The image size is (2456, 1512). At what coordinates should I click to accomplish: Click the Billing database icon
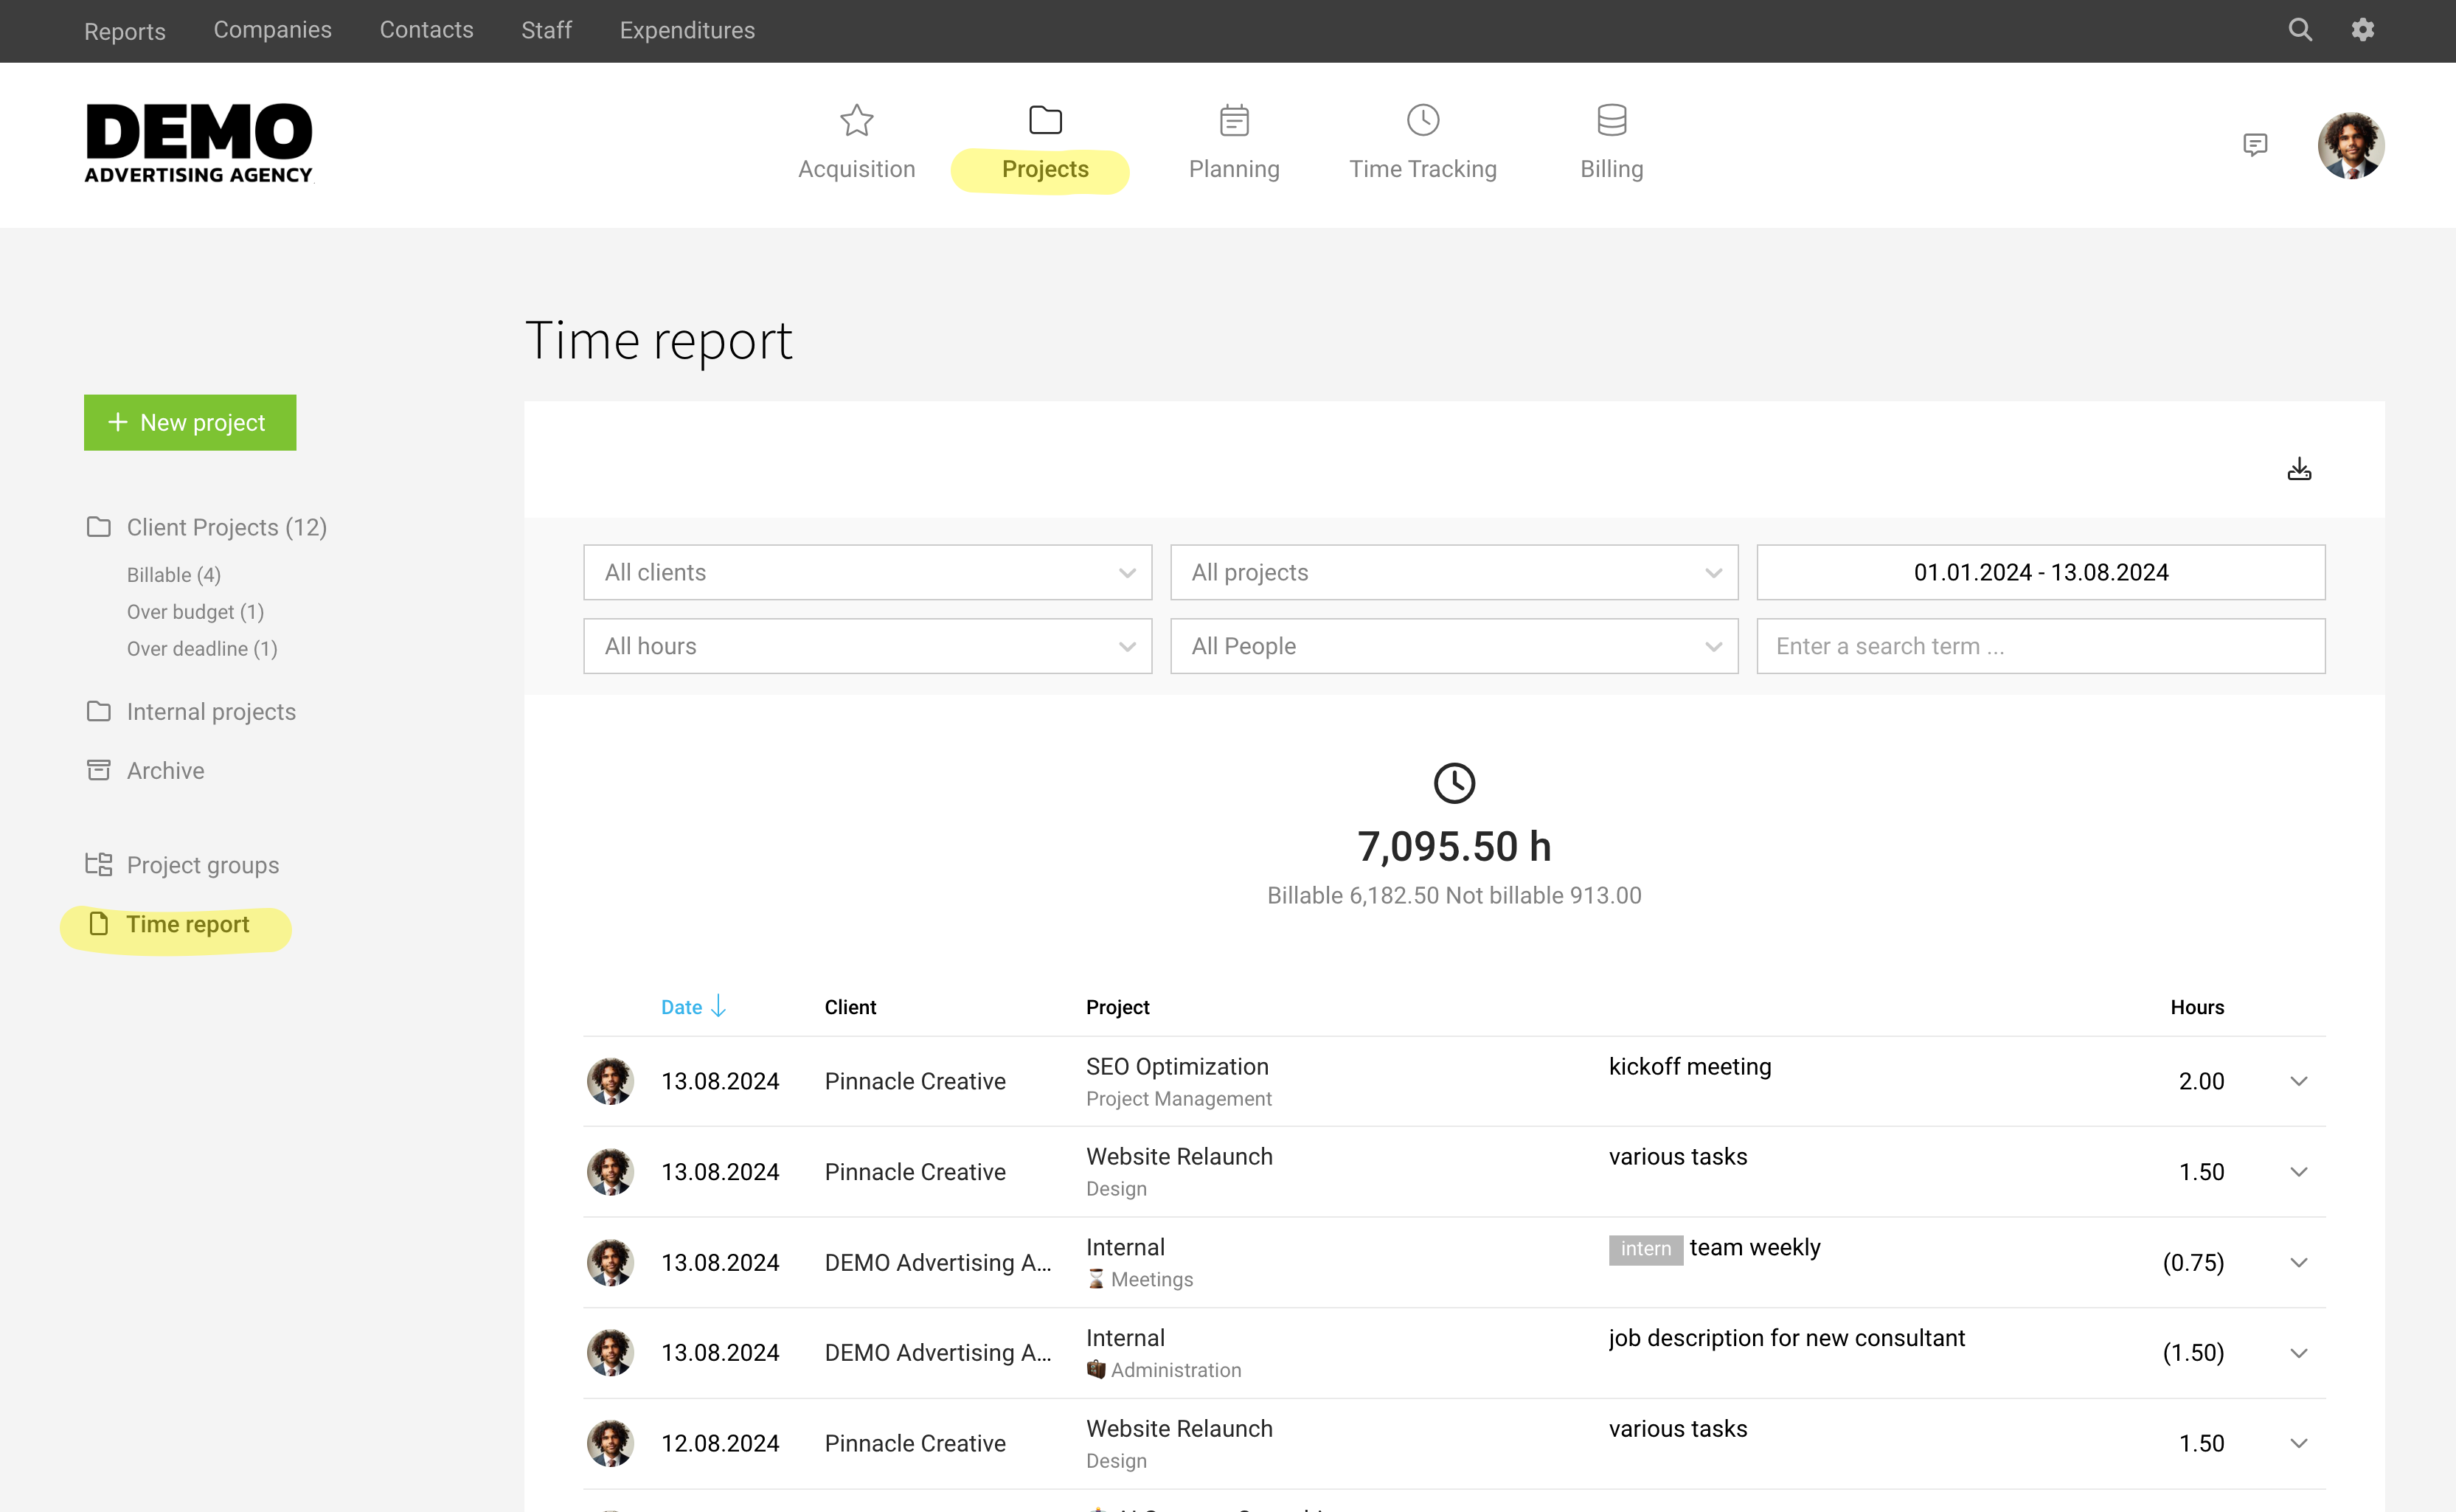pyautogui.click(x=1611, y=120)
